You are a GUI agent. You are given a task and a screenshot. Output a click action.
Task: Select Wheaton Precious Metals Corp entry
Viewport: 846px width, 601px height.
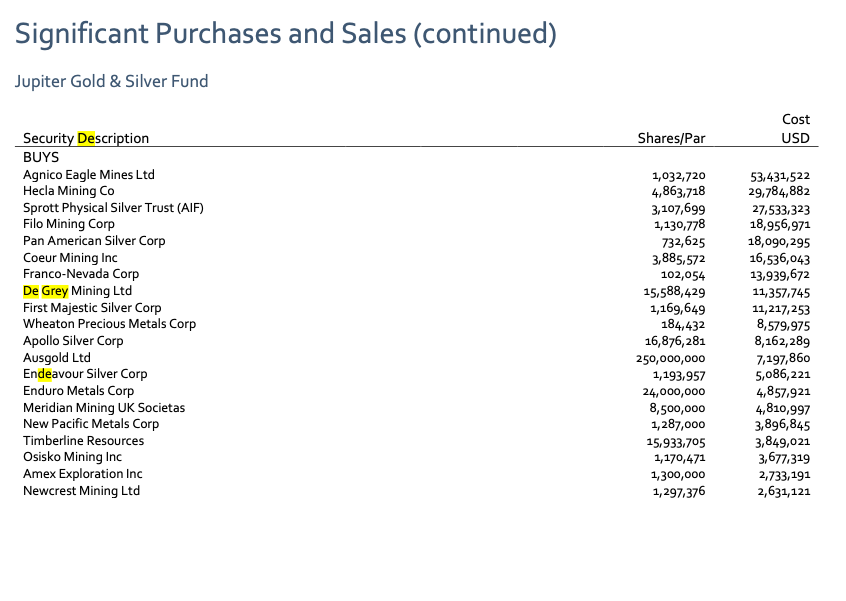click(110, 324)
